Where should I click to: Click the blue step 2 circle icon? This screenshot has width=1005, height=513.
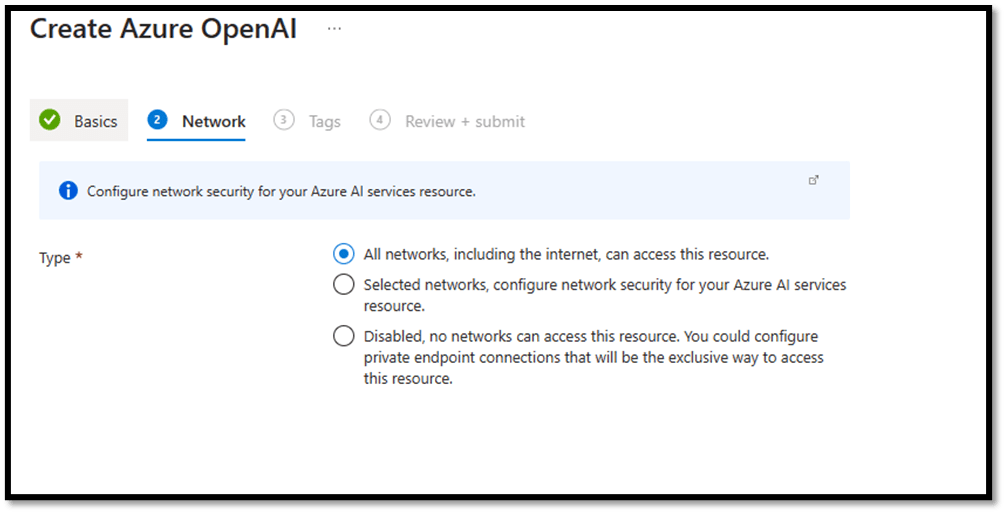(157, 120)
